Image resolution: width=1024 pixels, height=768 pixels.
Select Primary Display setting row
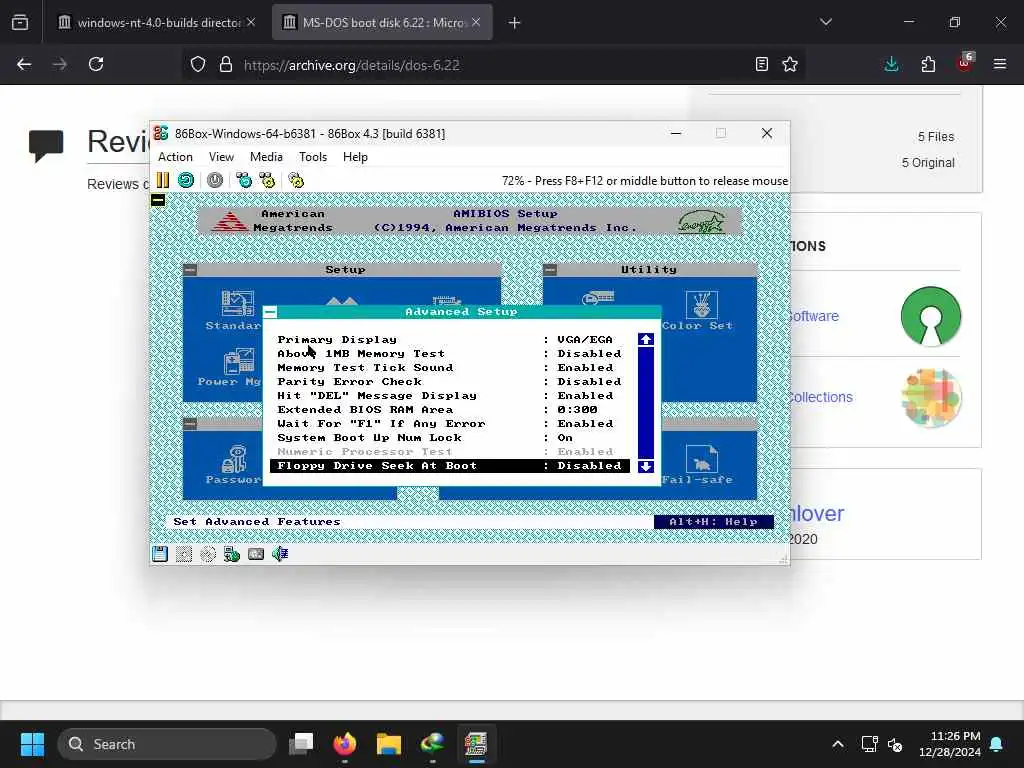point(450,340)
